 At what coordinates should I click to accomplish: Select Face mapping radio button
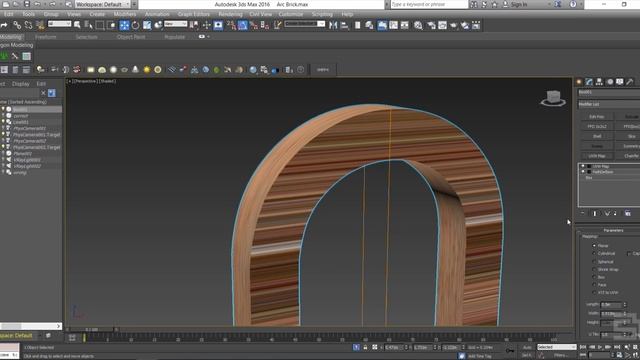point(594,285)
